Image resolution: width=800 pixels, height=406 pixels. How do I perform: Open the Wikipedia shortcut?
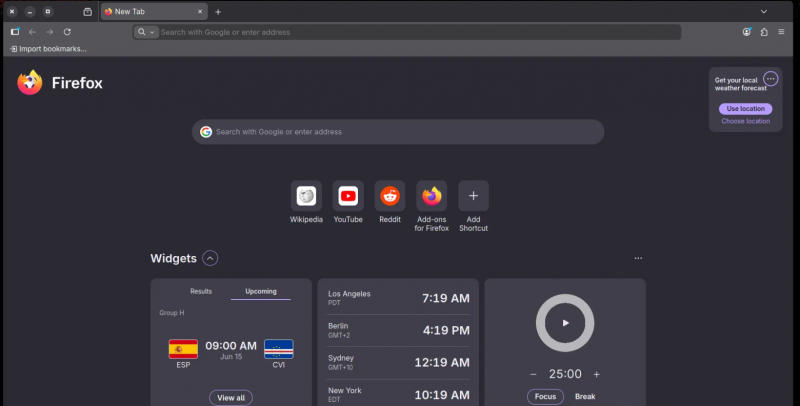(x=306, y=202)
